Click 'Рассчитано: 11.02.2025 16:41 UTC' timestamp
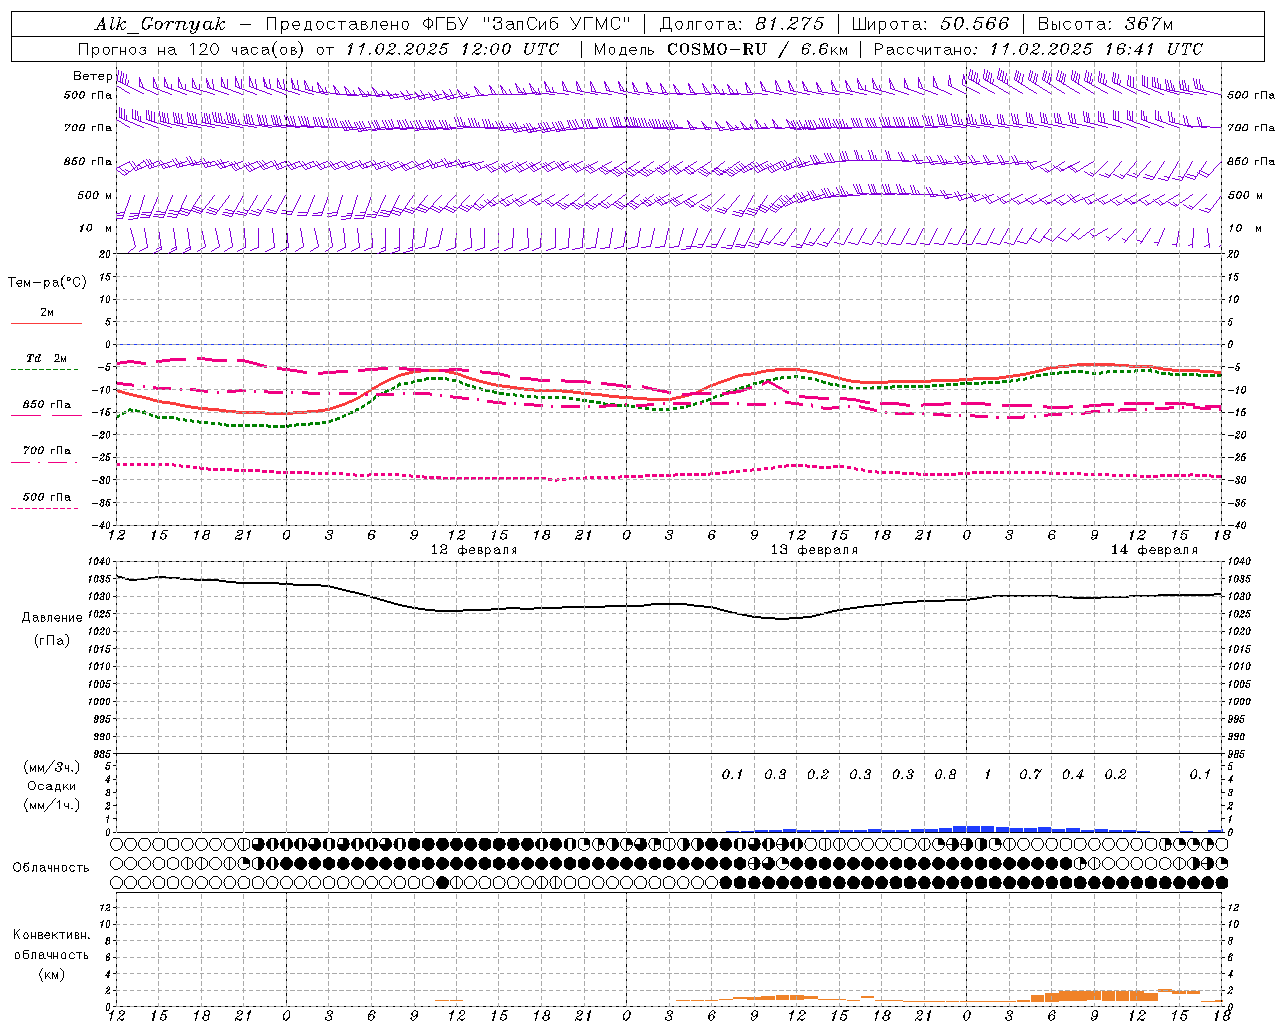Viewport: 1280px width, 1024px height. 1038,49
